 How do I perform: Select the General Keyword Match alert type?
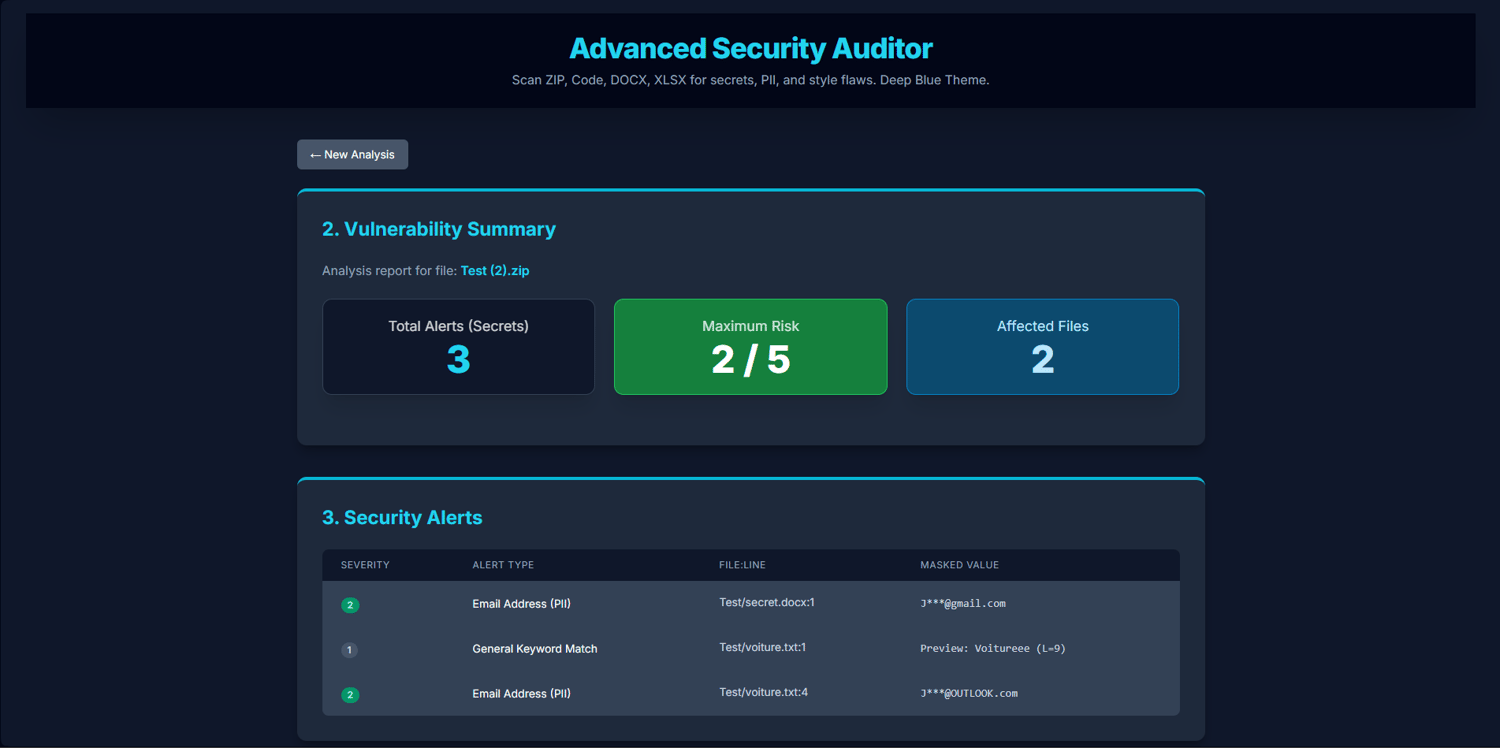(x=535, y=649)
